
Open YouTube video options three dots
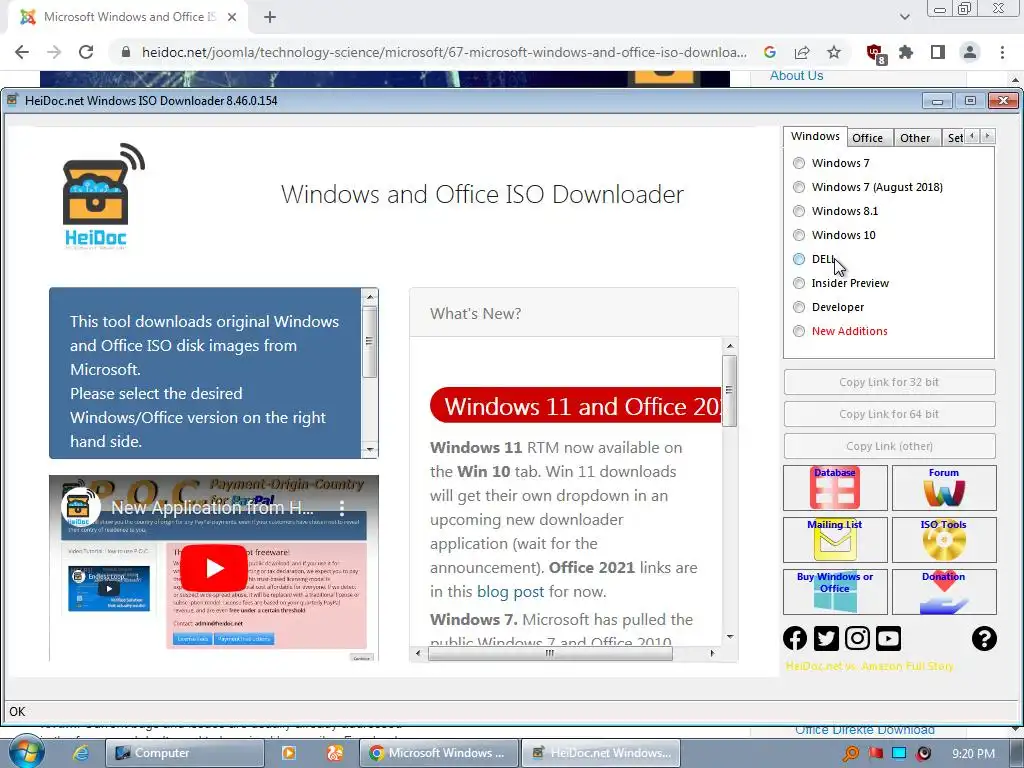click(x=342, y=507)
